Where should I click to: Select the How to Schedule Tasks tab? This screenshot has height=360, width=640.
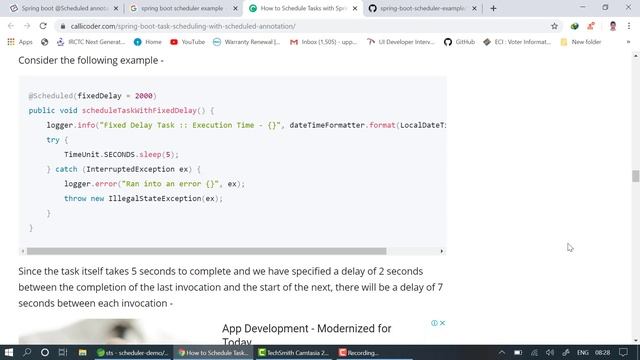point(303,8)
